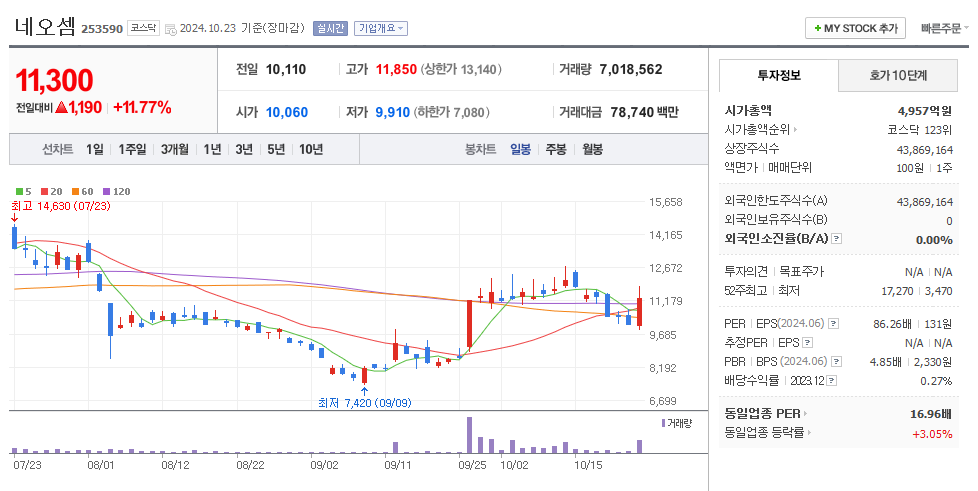Screen dimensions: 978x491
Task: Open the help icon next to PER EPS(2024.06)
Action: pos(833,324)
